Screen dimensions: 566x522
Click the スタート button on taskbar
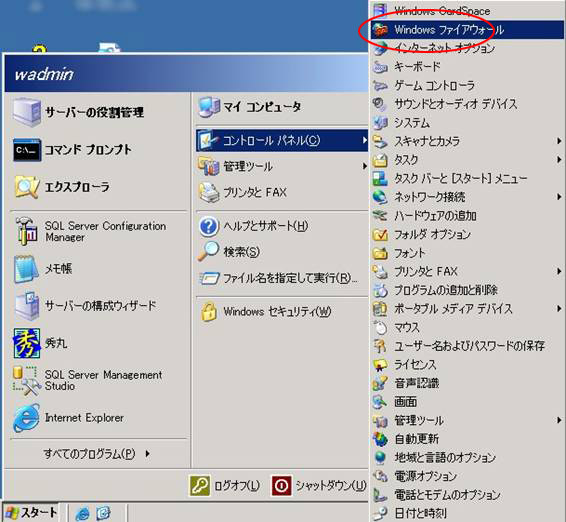tap(31, 513)
